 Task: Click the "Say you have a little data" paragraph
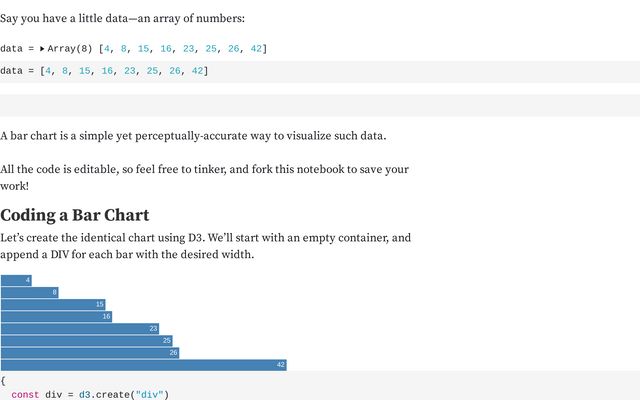pos(122,18)
